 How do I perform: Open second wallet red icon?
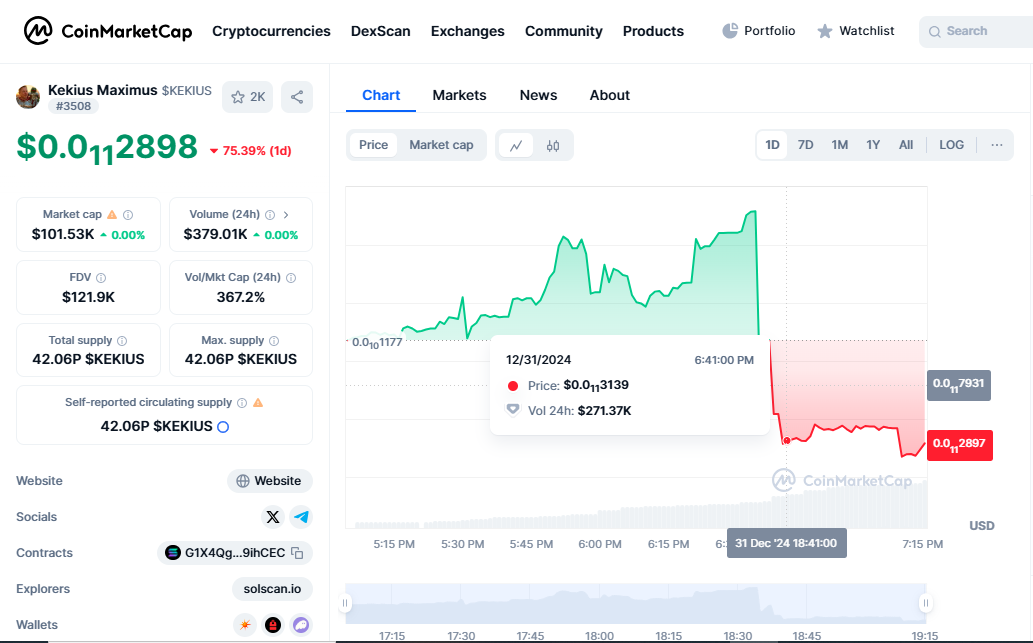click(273, 625)
